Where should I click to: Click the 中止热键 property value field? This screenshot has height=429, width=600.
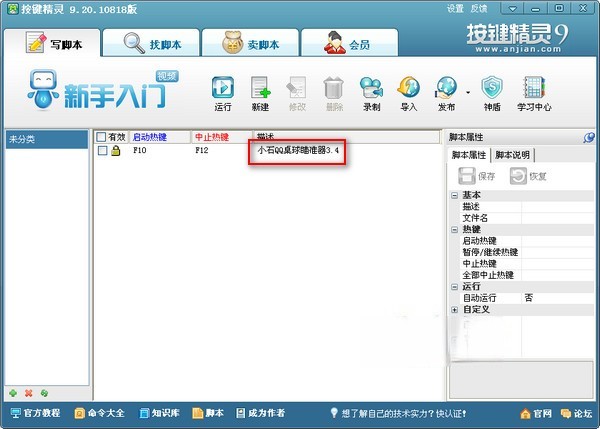coord(558,264)
